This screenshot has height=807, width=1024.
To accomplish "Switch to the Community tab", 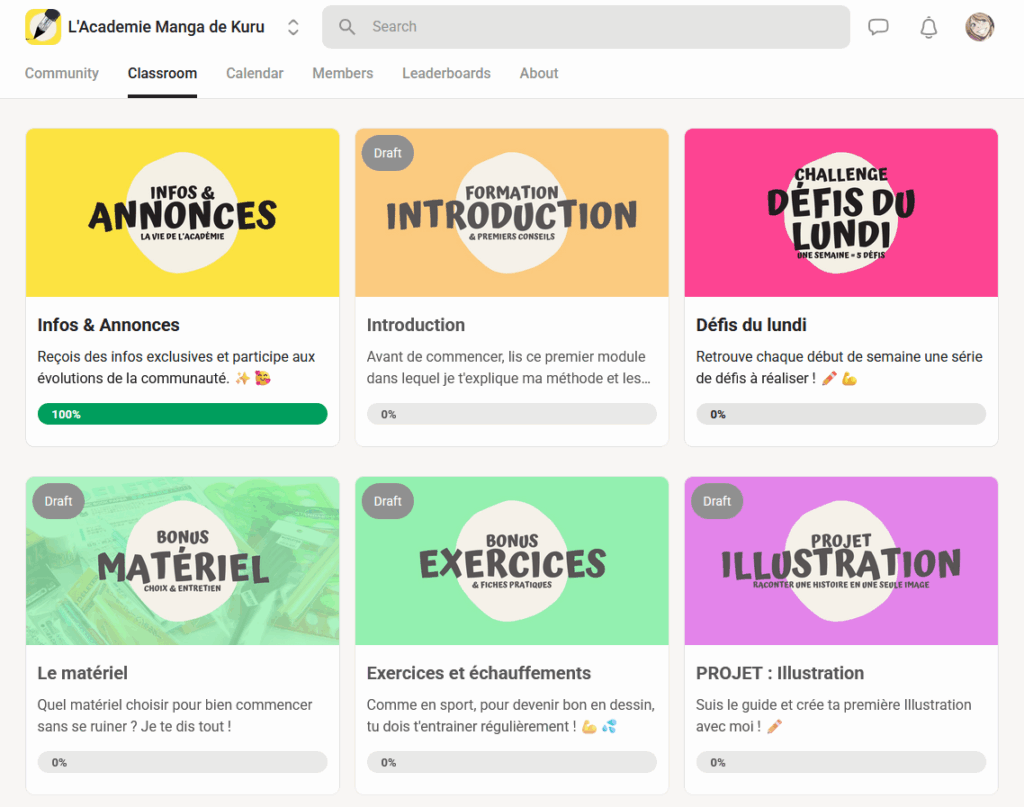I will click(62, 73).
